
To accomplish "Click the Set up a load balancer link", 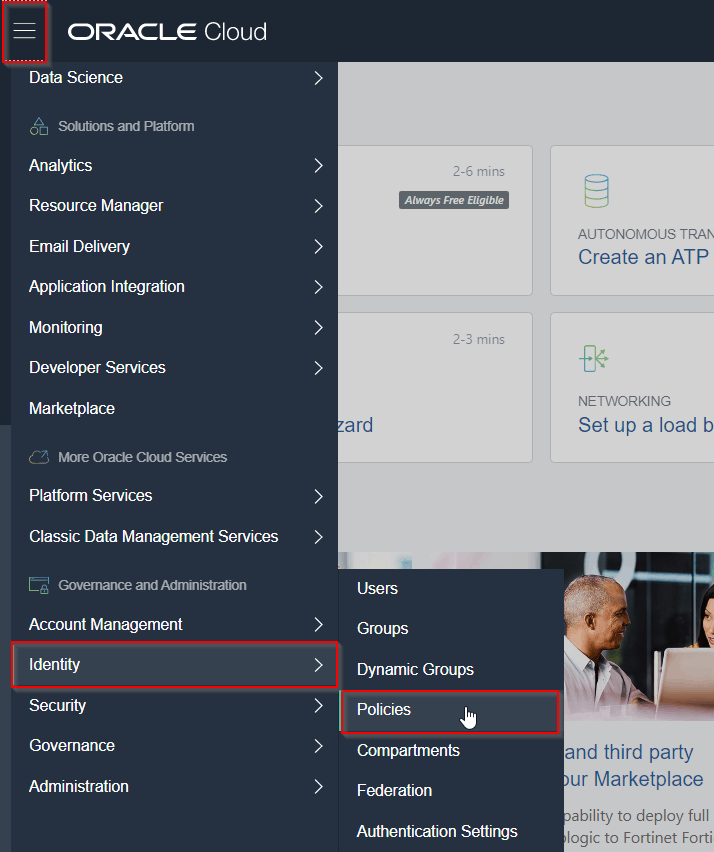I will pyautogui.click(x=645, y=425).
